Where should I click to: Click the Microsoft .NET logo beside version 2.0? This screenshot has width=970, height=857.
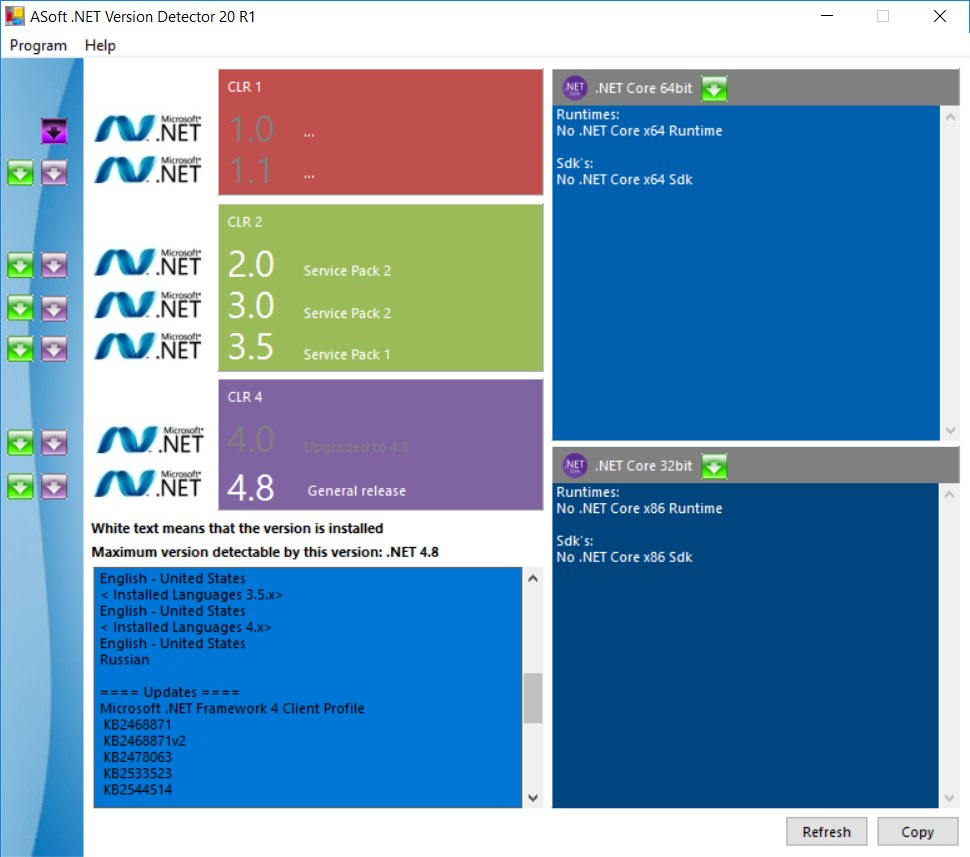(x=148, y=262)
